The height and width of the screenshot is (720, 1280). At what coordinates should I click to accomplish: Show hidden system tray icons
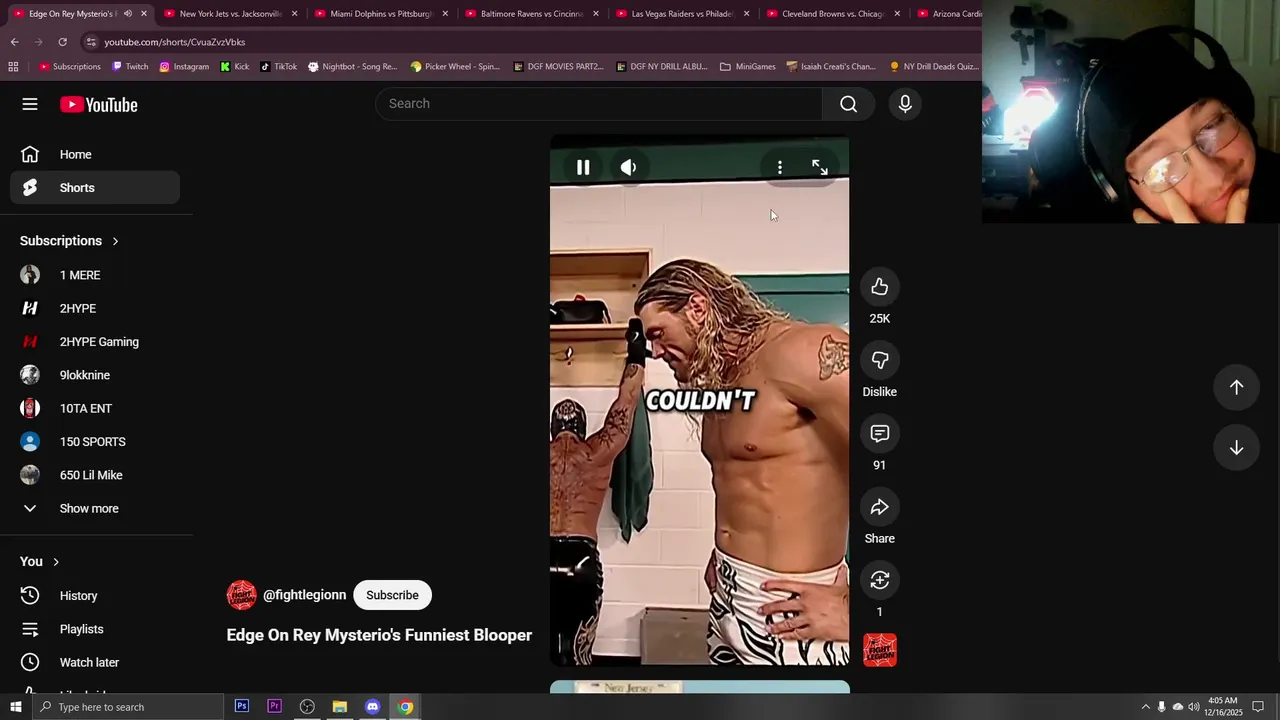pos(1145,707)
